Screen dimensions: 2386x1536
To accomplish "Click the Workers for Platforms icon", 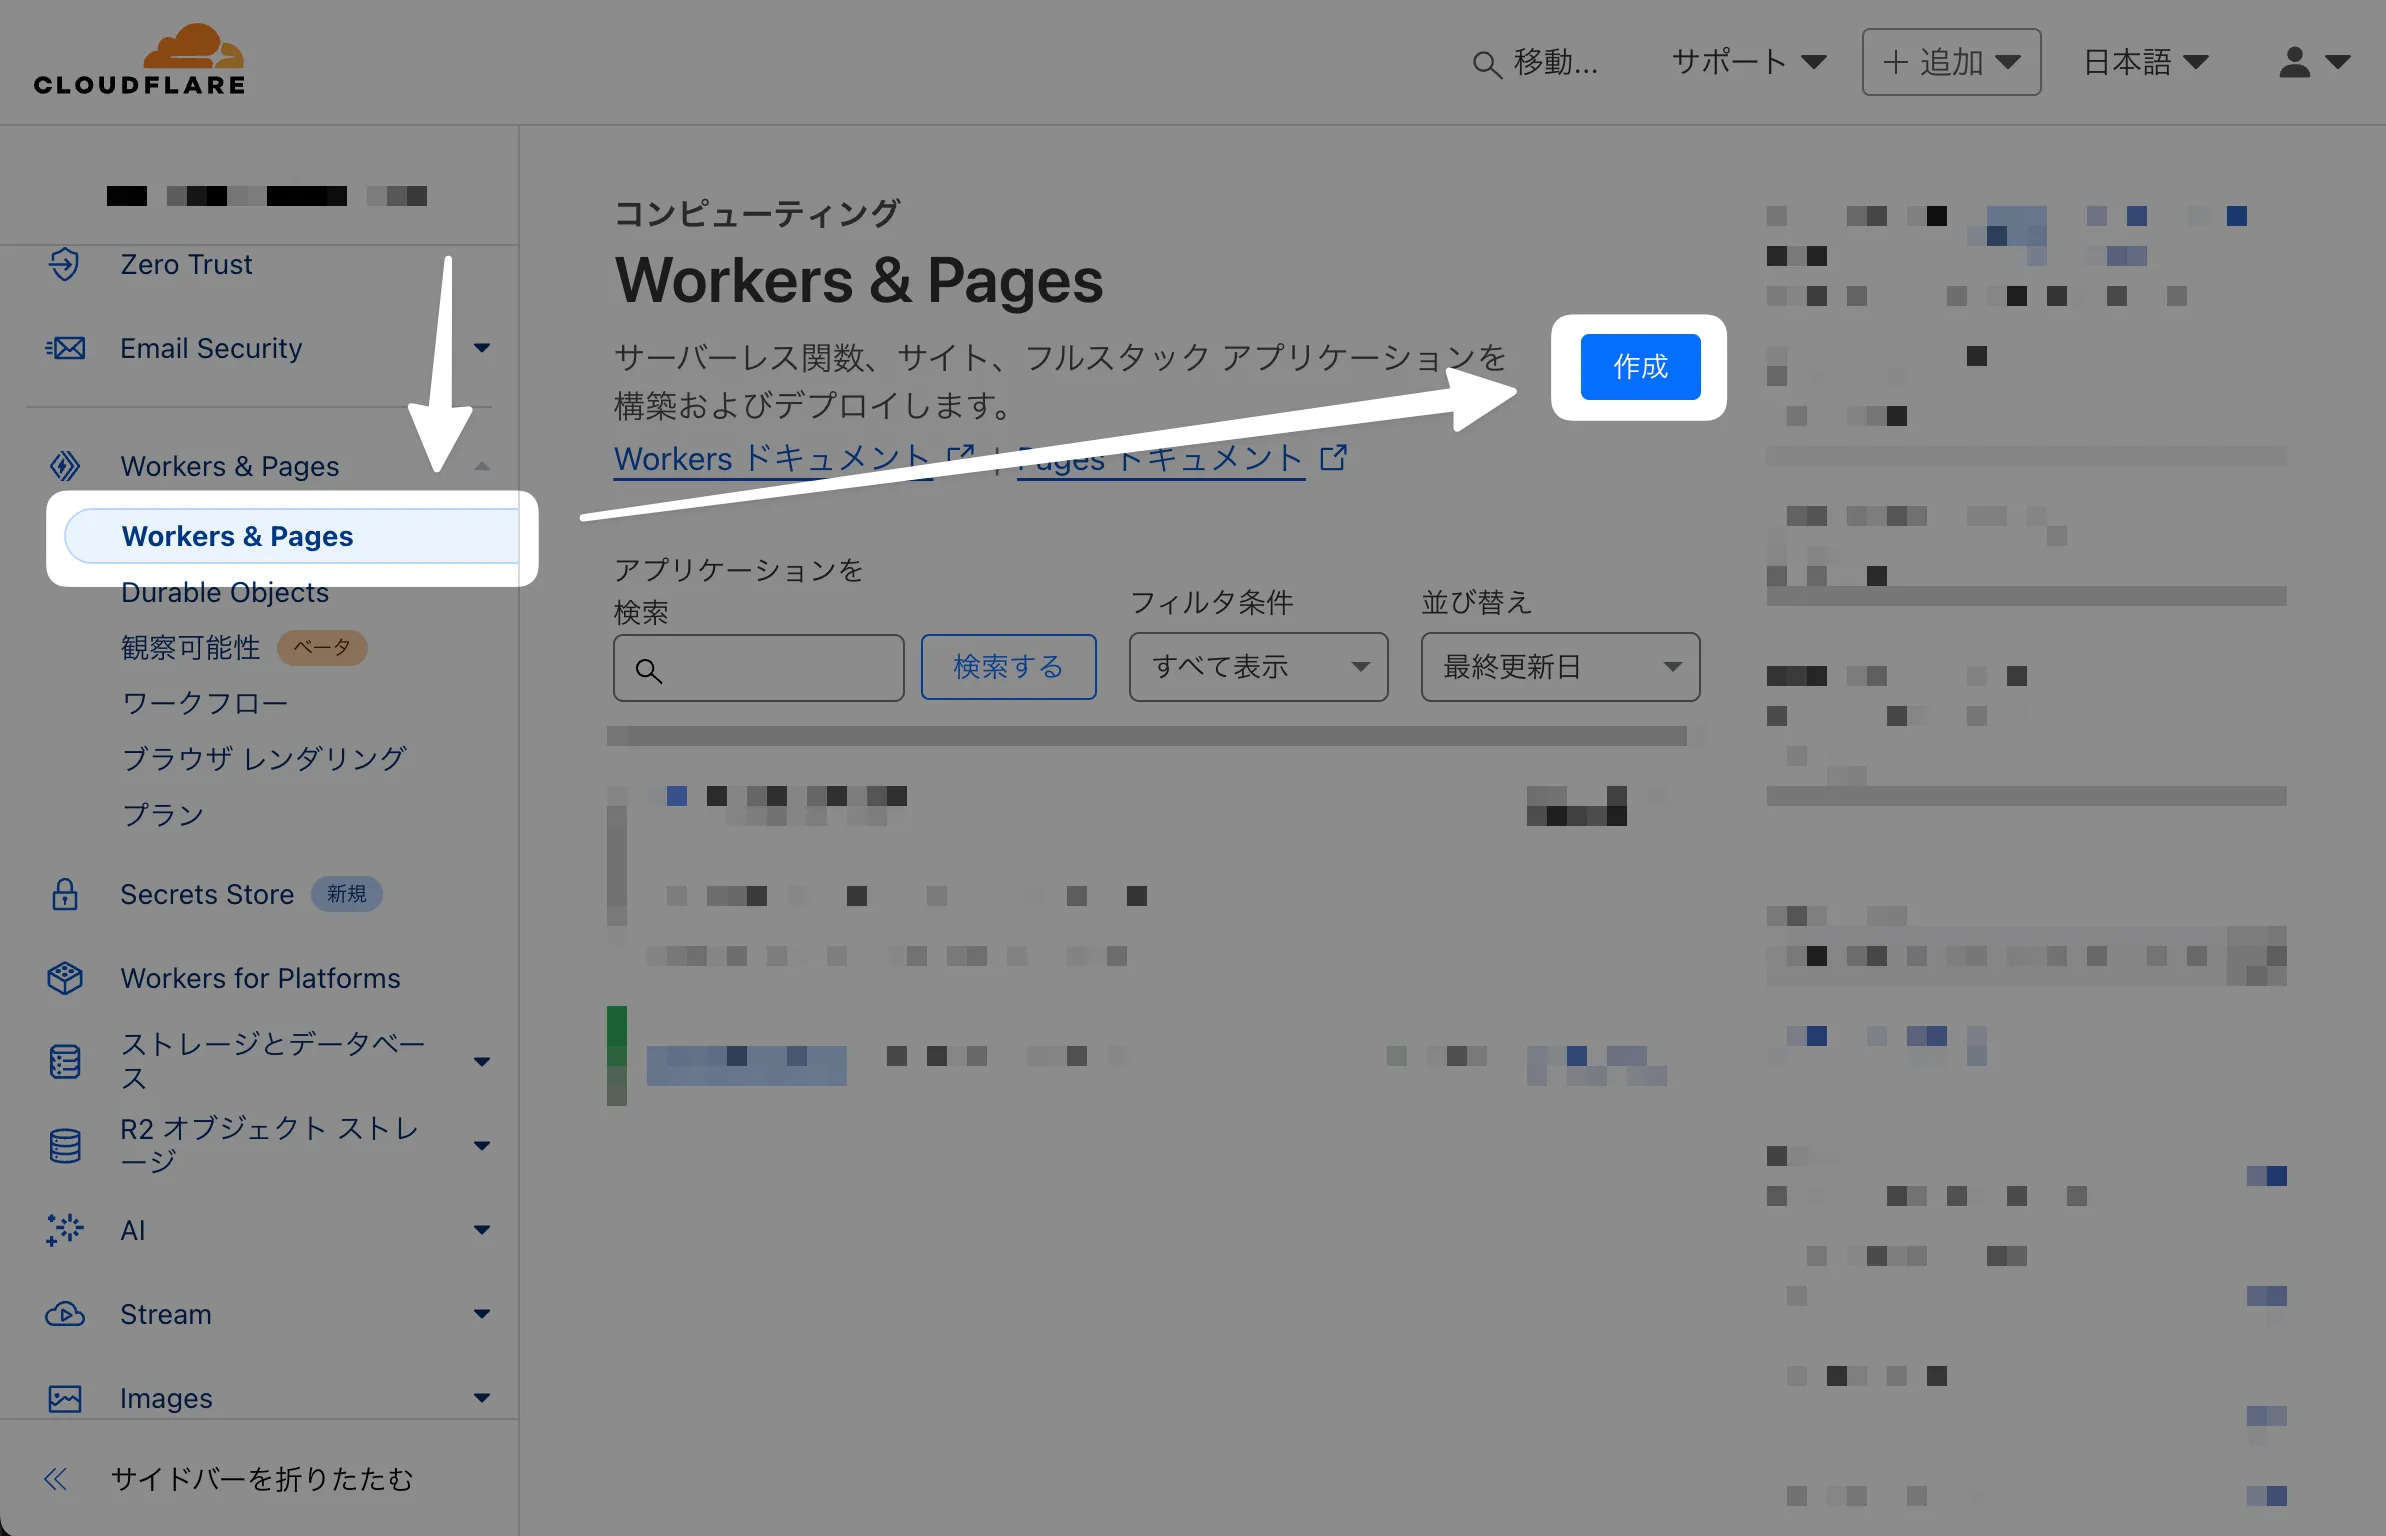I will coord(65,978).
